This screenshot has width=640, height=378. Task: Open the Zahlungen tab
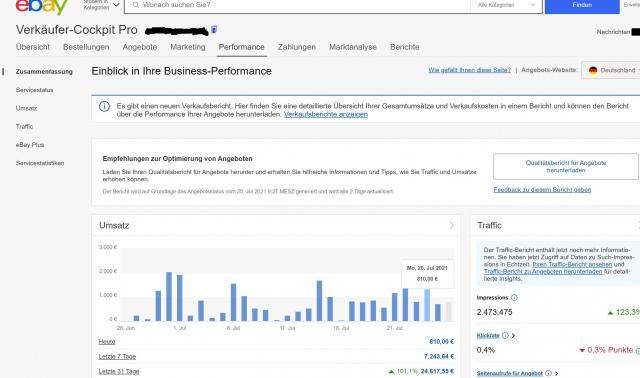tap(297, 47)
